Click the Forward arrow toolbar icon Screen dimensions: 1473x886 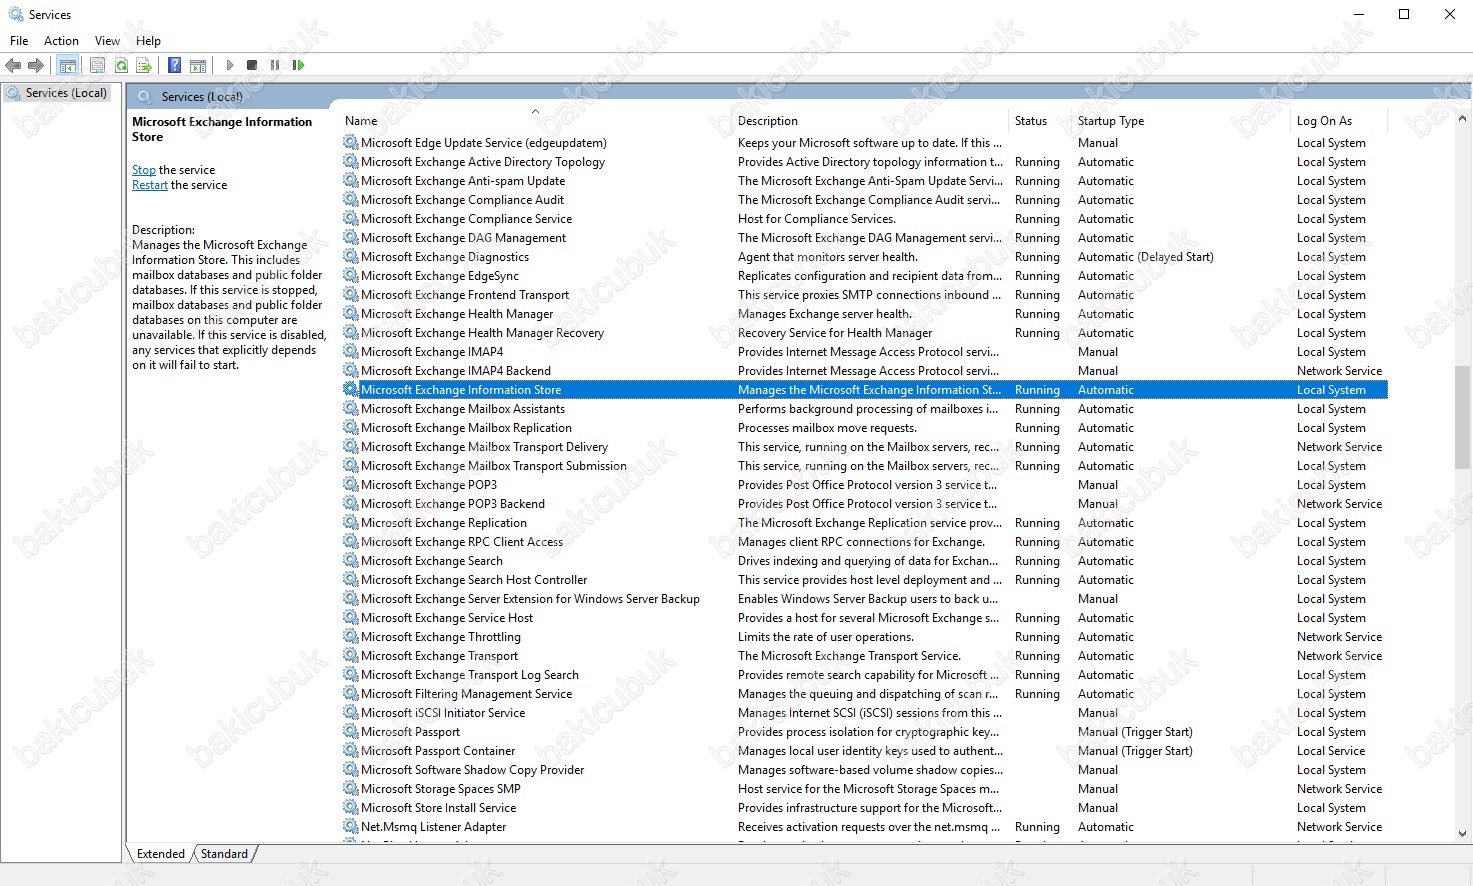click(36, 66)
